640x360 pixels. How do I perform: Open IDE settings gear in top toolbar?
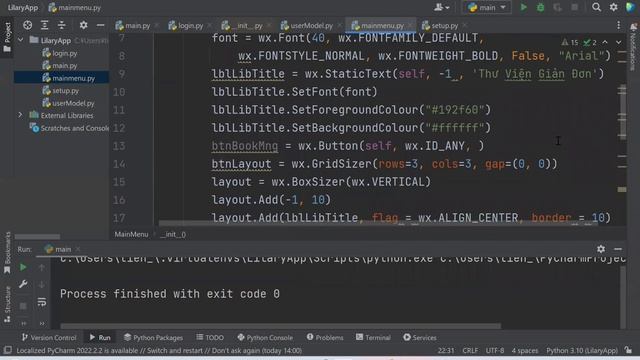tap(613, 7)
